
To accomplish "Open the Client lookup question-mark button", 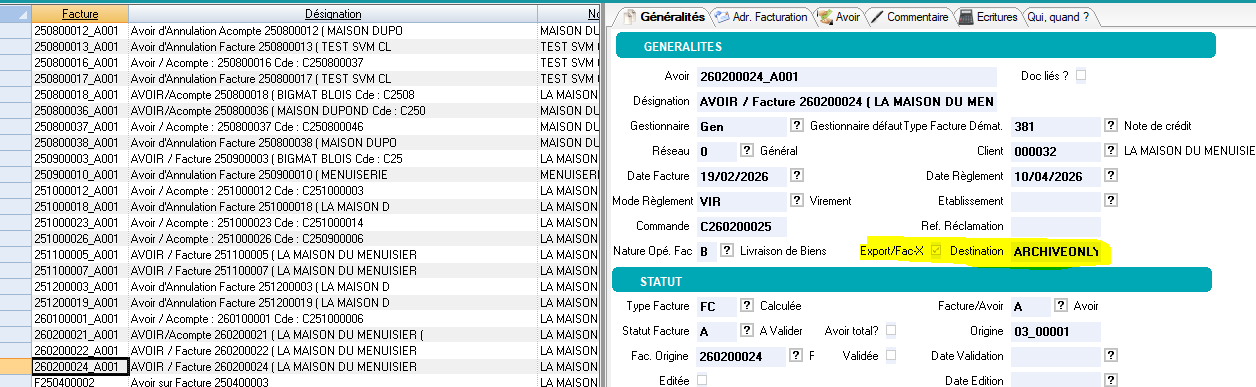I will [1112, 151].
